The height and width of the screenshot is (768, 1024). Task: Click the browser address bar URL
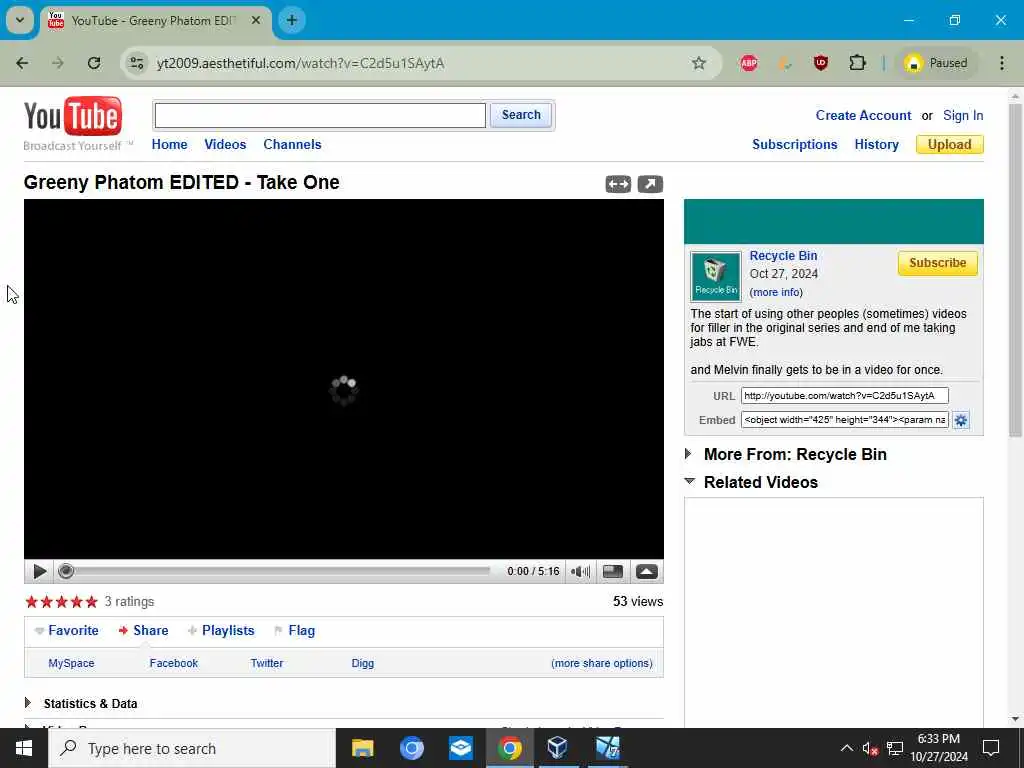(x=300, y=63)
